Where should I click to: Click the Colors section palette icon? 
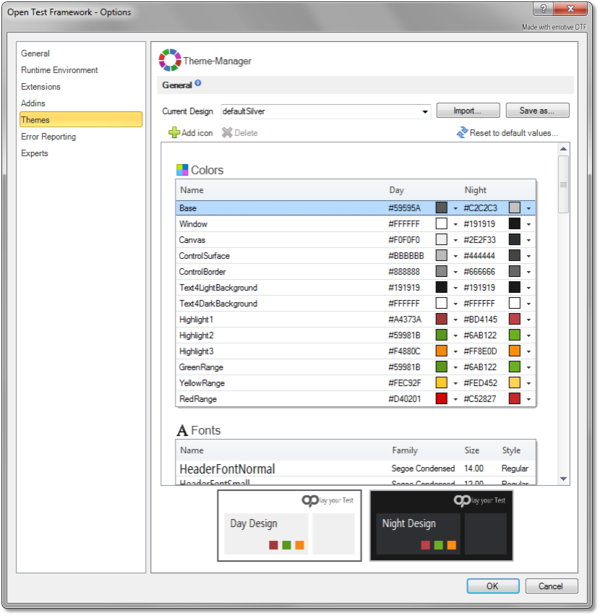(x=182, y=170)
